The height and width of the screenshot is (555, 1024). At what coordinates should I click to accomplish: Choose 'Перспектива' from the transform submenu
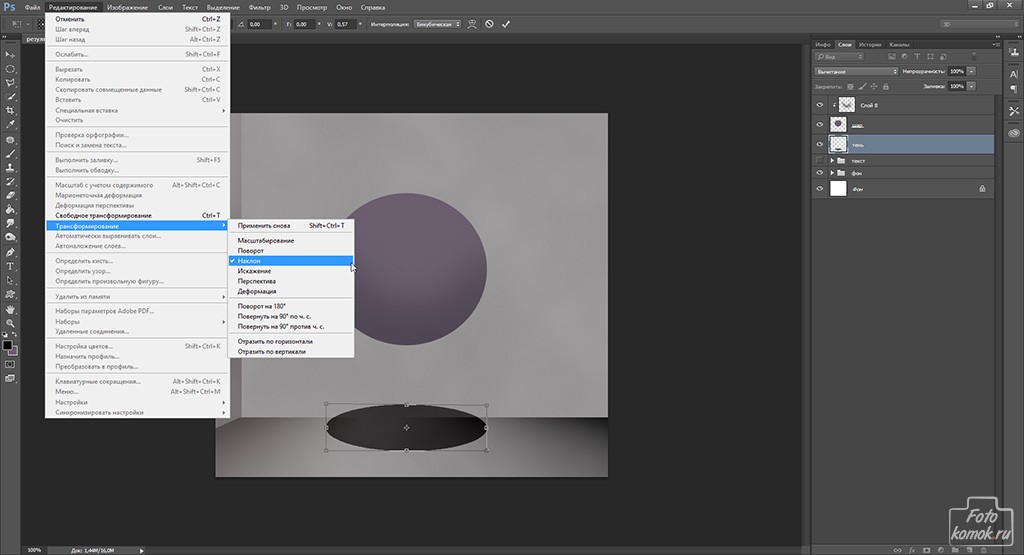click(256, 281)
